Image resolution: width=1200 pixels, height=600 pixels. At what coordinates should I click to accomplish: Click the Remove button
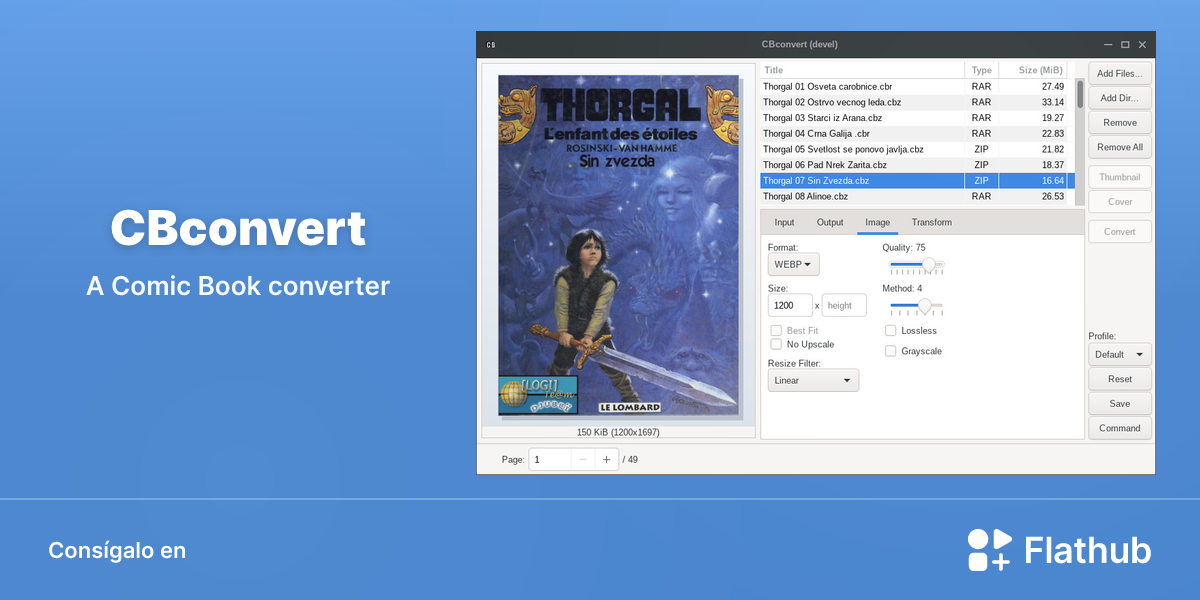click(1119, 122)
